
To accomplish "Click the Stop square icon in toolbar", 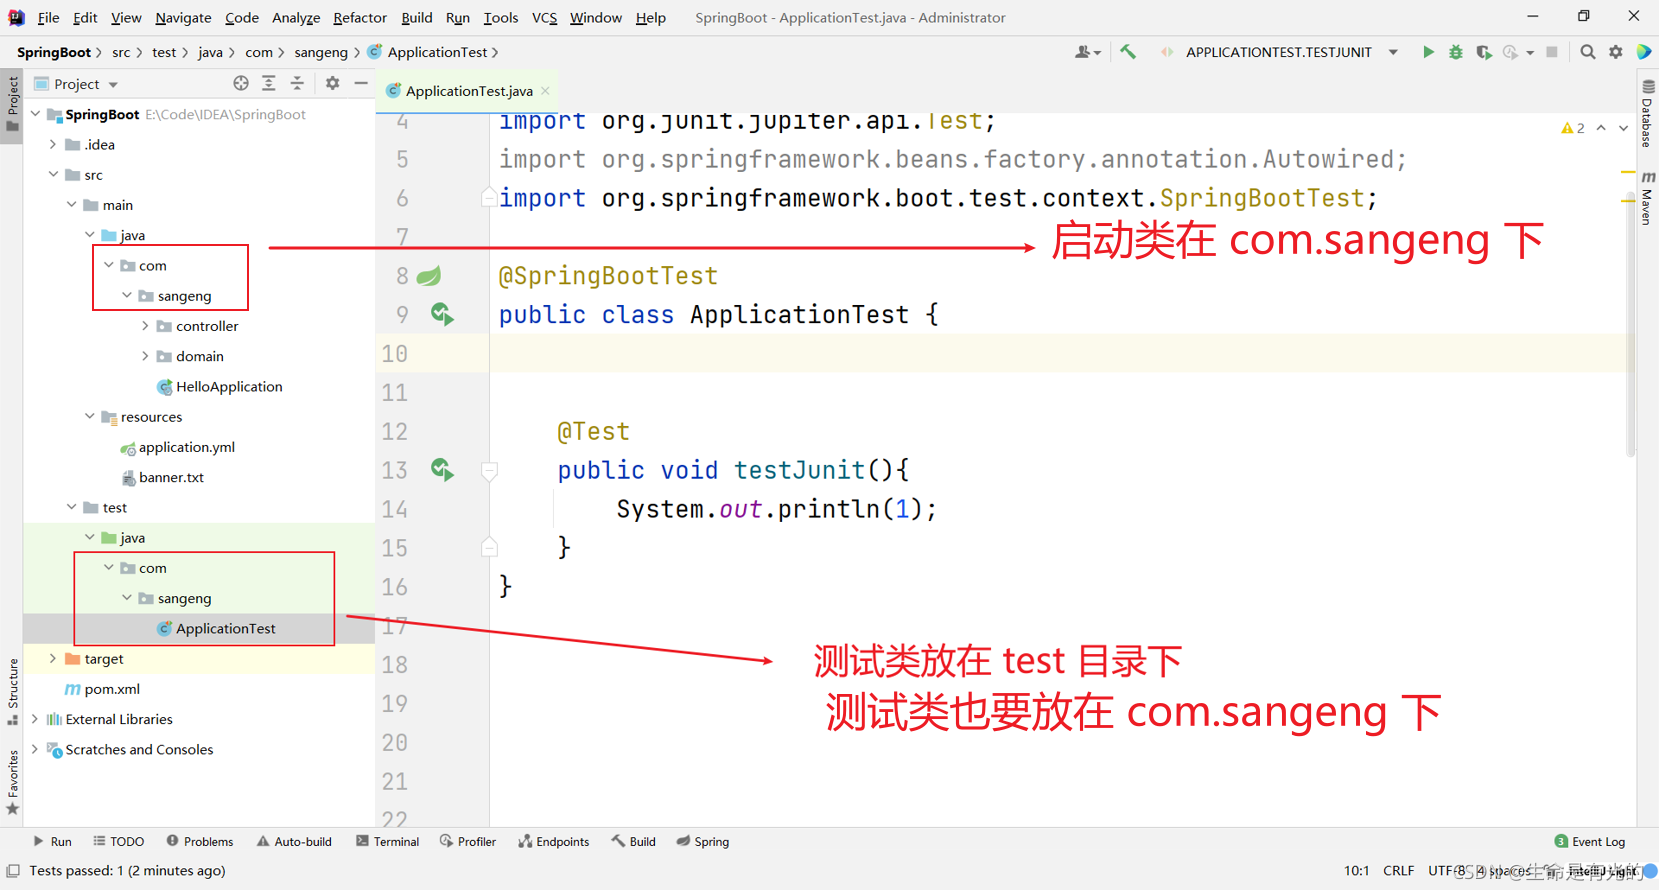I will click(1552, 52).
